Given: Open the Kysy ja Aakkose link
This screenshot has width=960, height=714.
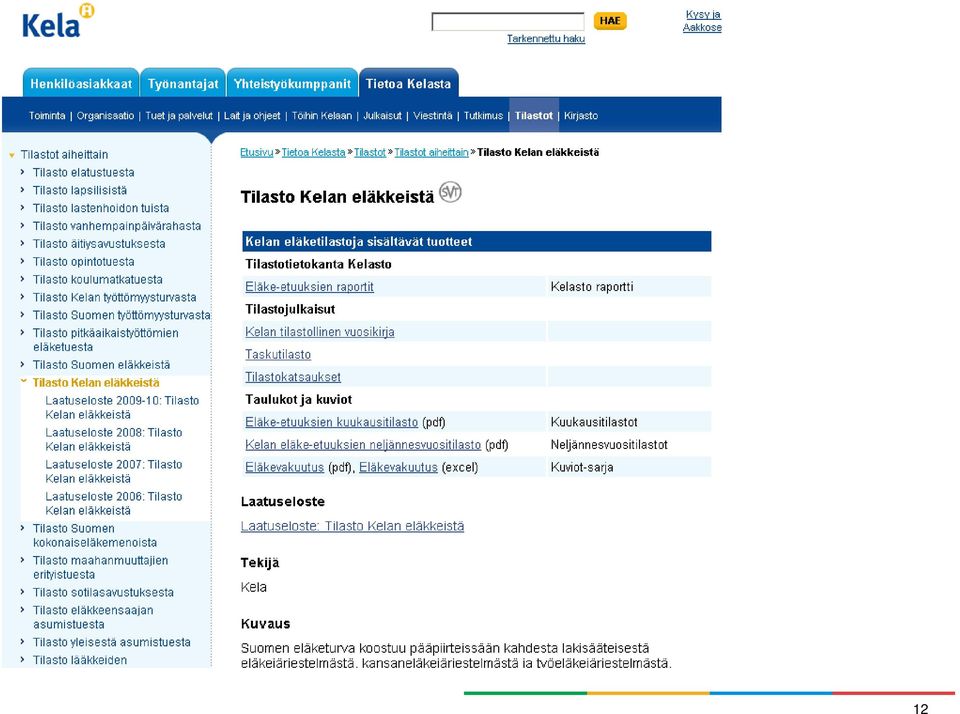Looking at the screenshot, I should (702, 21).
